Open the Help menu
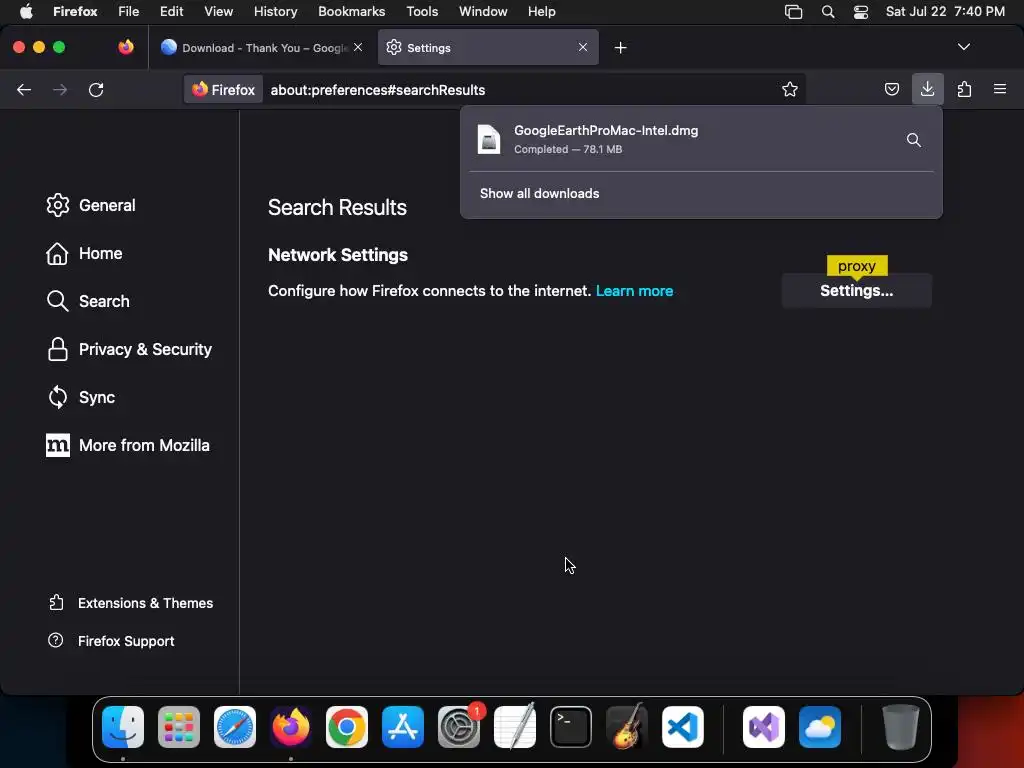 point(541,12)
